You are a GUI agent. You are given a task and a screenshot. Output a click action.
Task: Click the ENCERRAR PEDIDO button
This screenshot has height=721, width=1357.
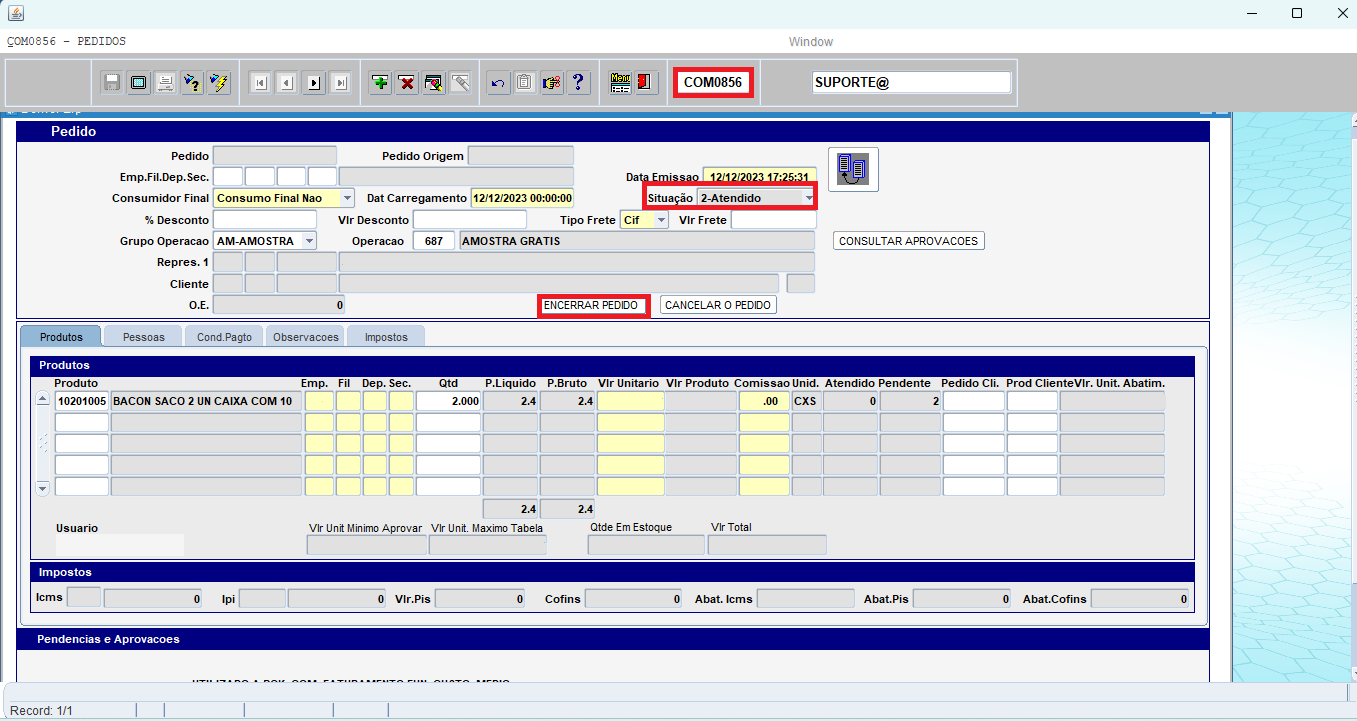coord(591,305)
